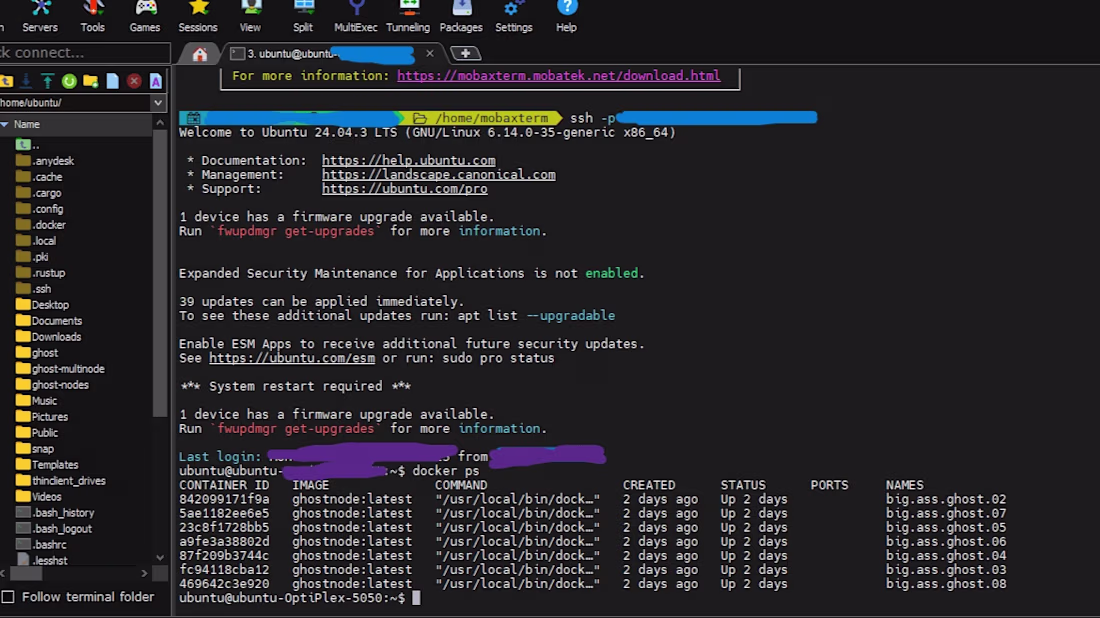The width and height of the screenshot is (1100, 618).
Task: Click container name big.ass.ghost.02
Action: click(x=946, y=499)
